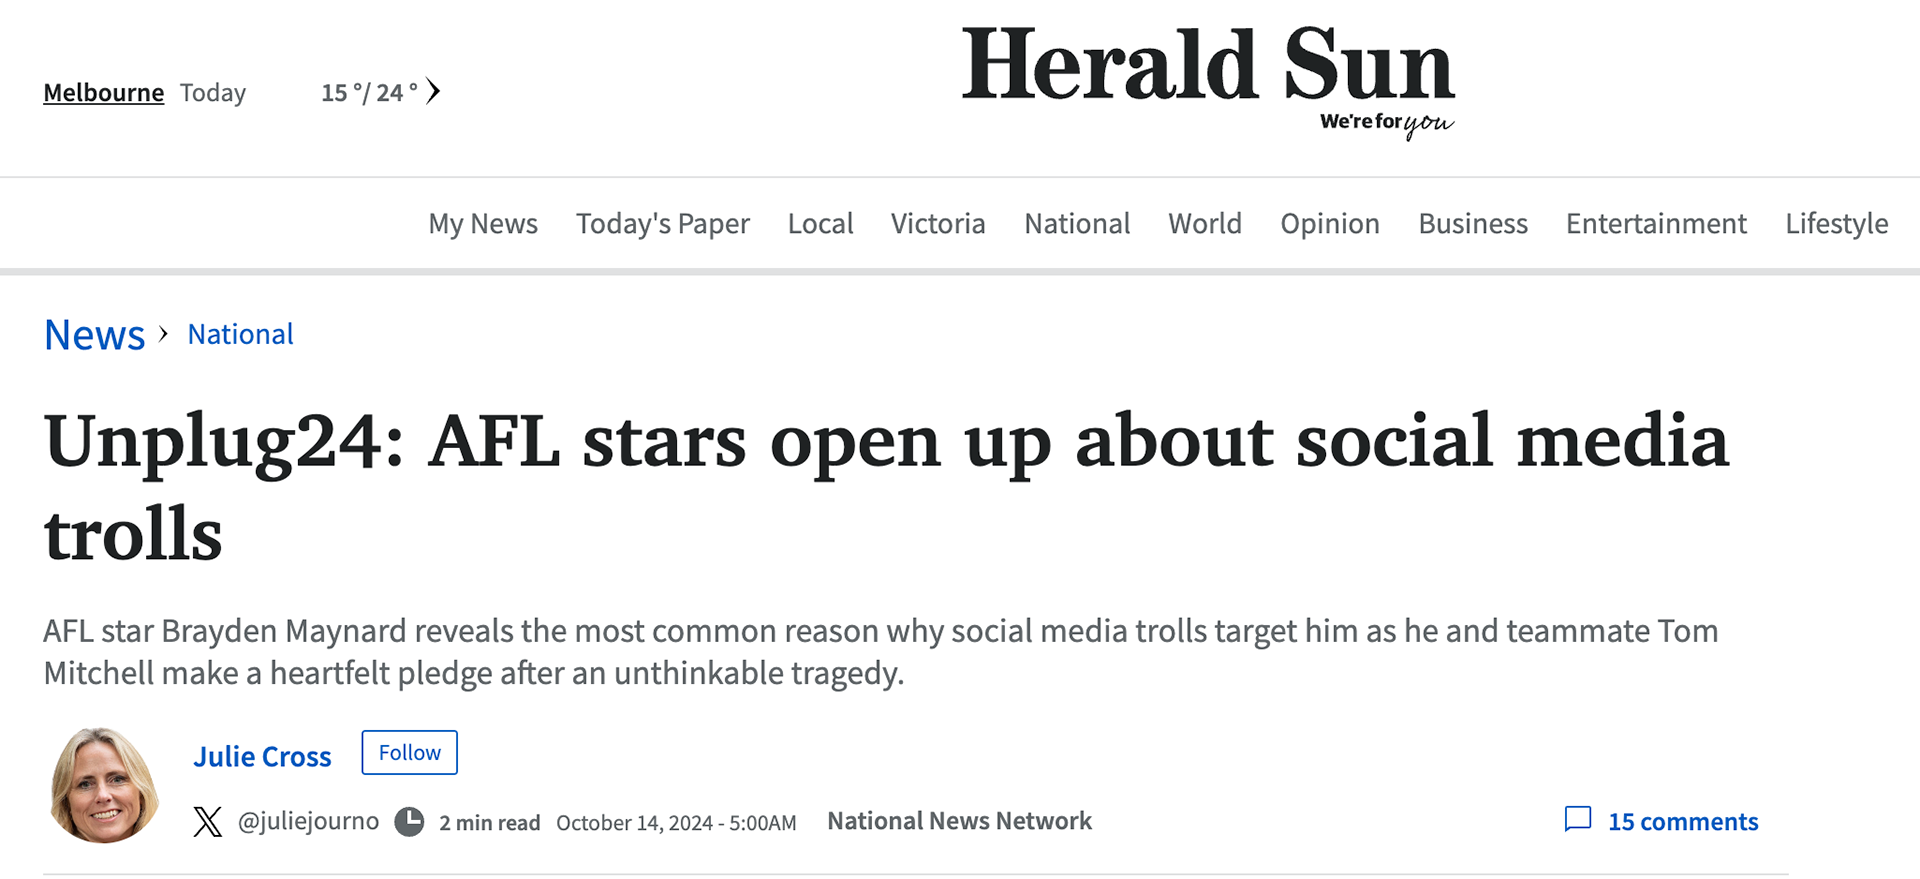Open the 15 comments link
The image size is (1920, 879).
(x=1682, y=822)
